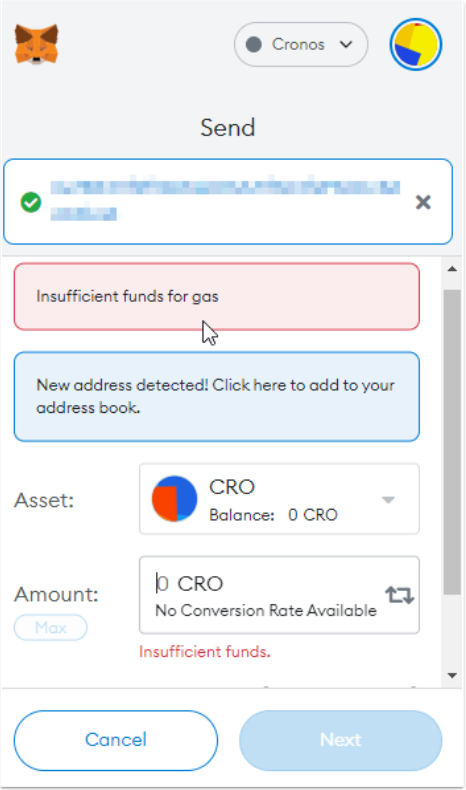Cancel the send transaction
This screenshot has width=466, height=790.
116,740
